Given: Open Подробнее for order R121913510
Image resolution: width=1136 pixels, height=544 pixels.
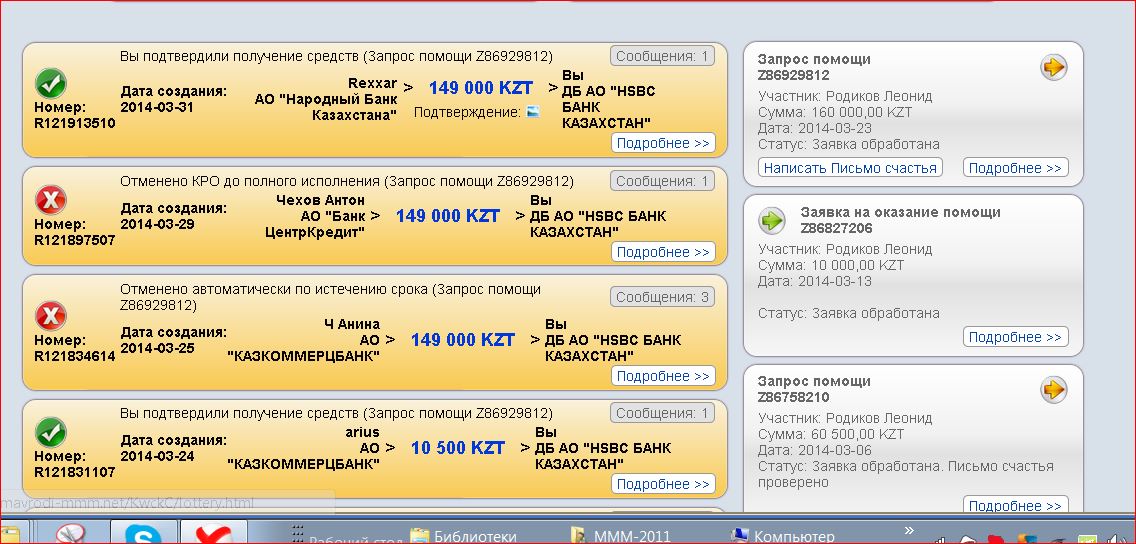Looking at the screenshot, I should click(x=663, y=143).
